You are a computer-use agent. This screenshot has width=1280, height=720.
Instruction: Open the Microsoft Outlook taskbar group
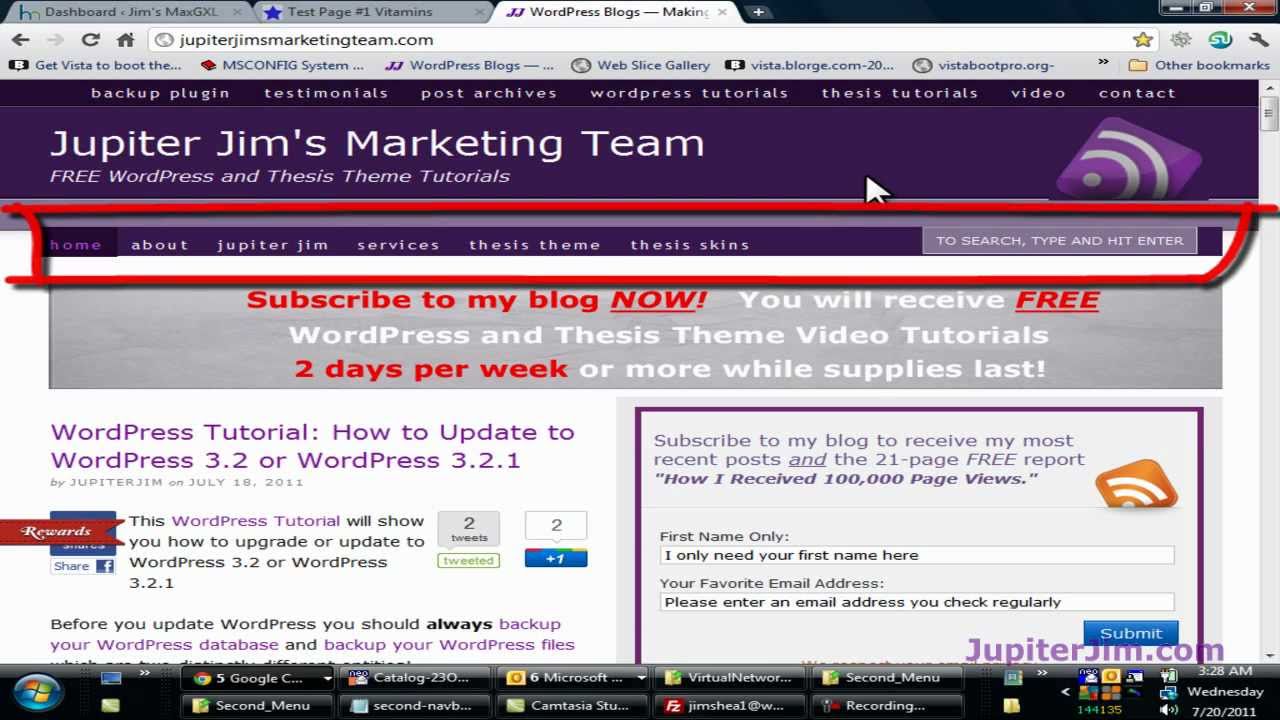click(x=573, y=678)
